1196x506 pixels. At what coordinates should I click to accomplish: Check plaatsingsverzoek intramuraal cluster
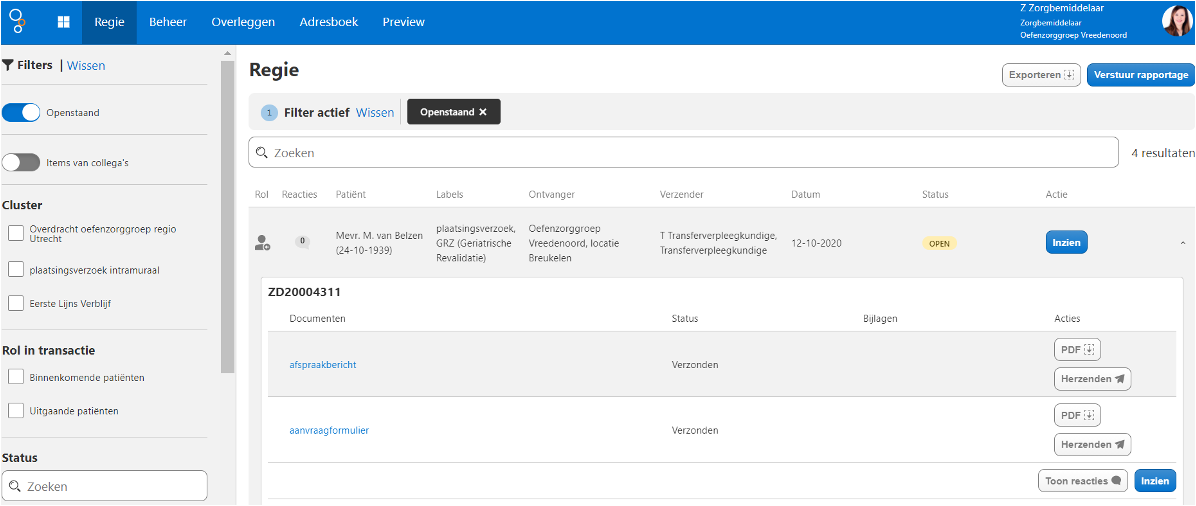click(15, 269)
